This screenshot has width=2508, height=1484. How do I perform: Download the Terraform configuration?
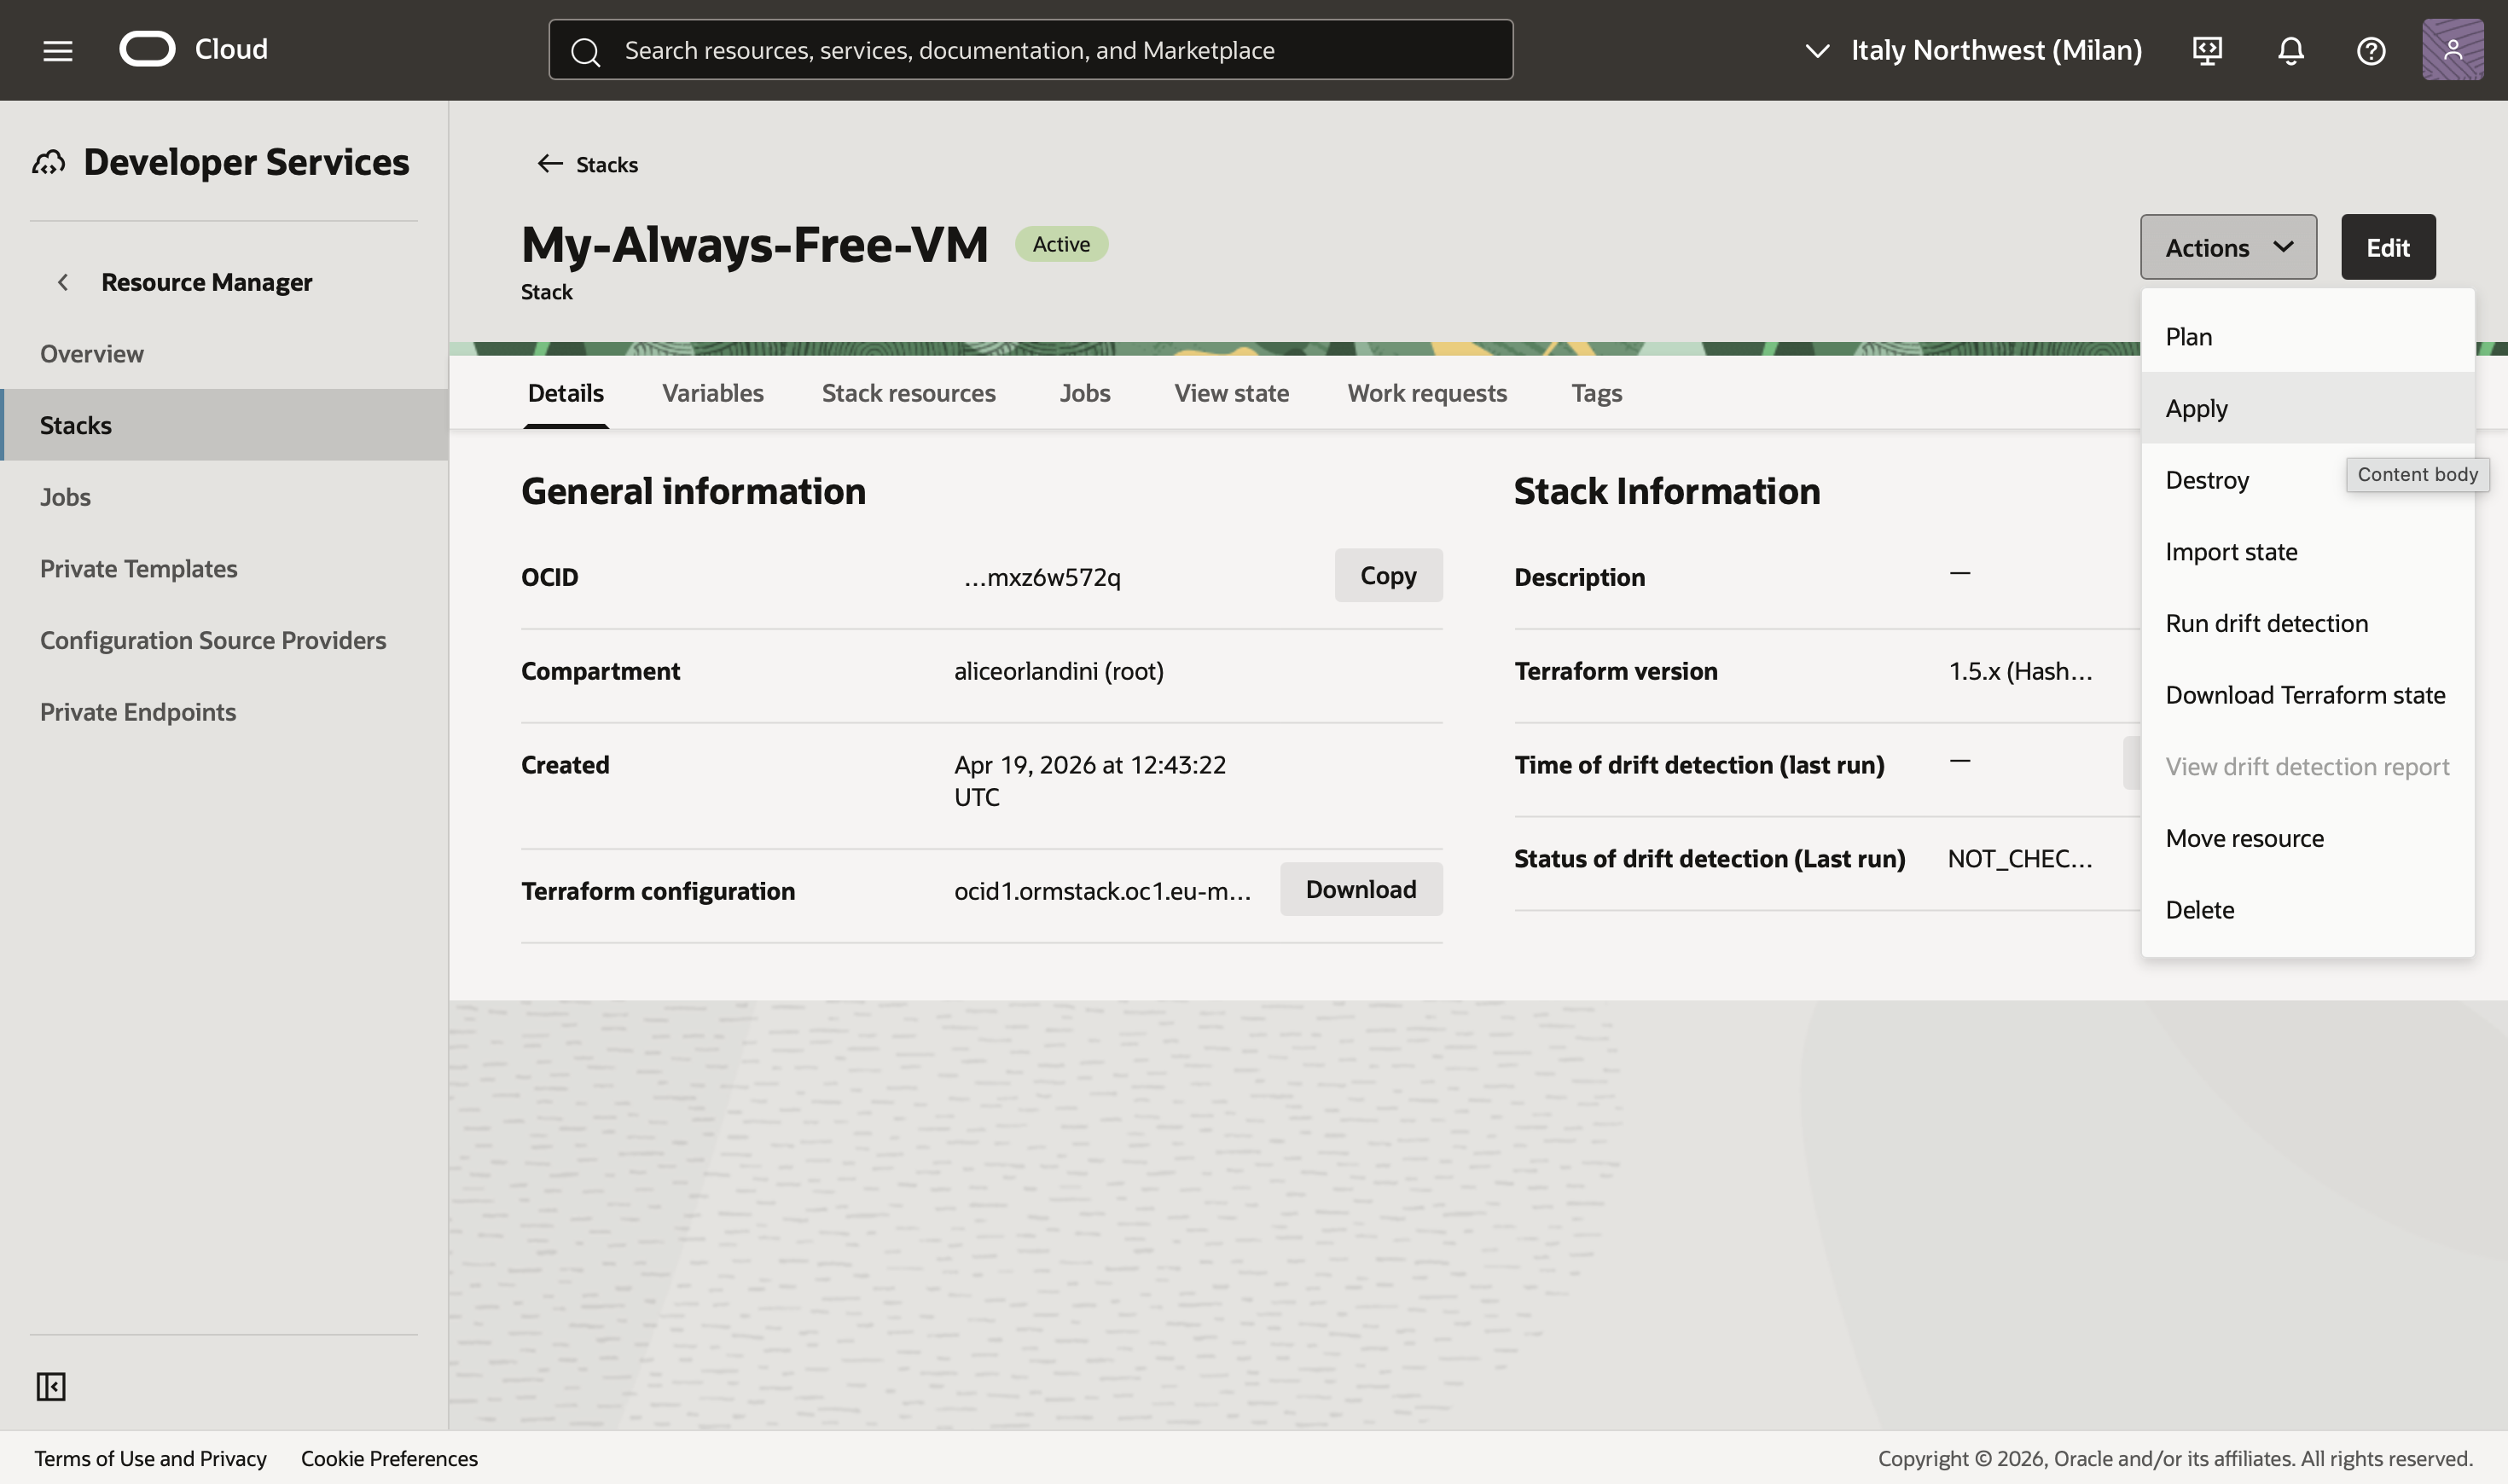1360,889
